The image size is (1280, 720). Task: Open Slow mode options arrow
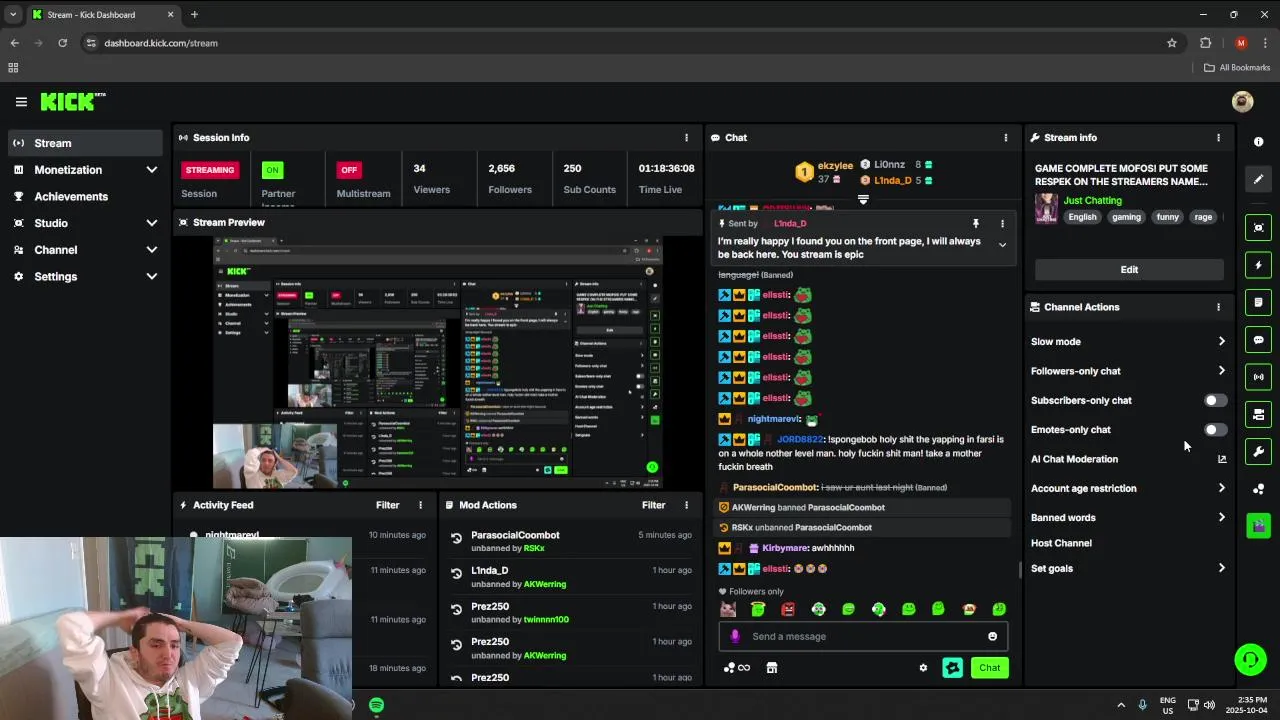click(1221, 342)
